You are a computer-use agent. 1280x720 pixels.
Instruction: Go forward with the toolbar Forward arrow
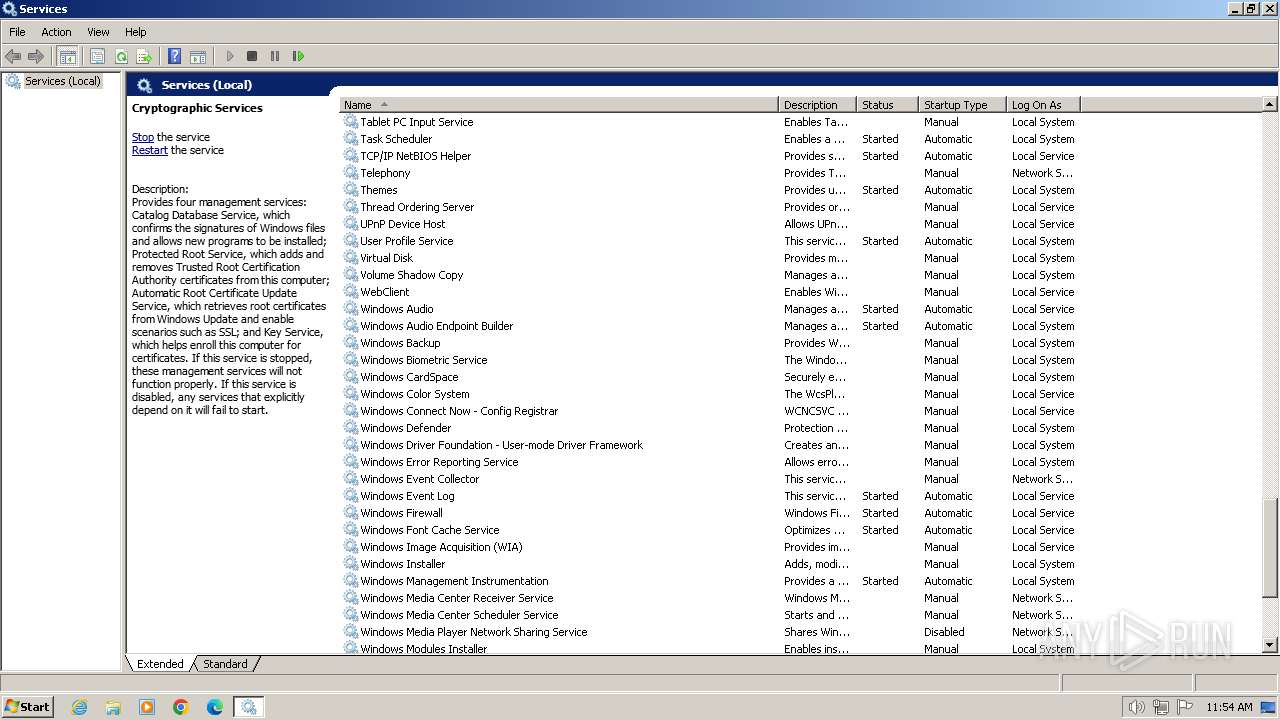pos(36,56)
